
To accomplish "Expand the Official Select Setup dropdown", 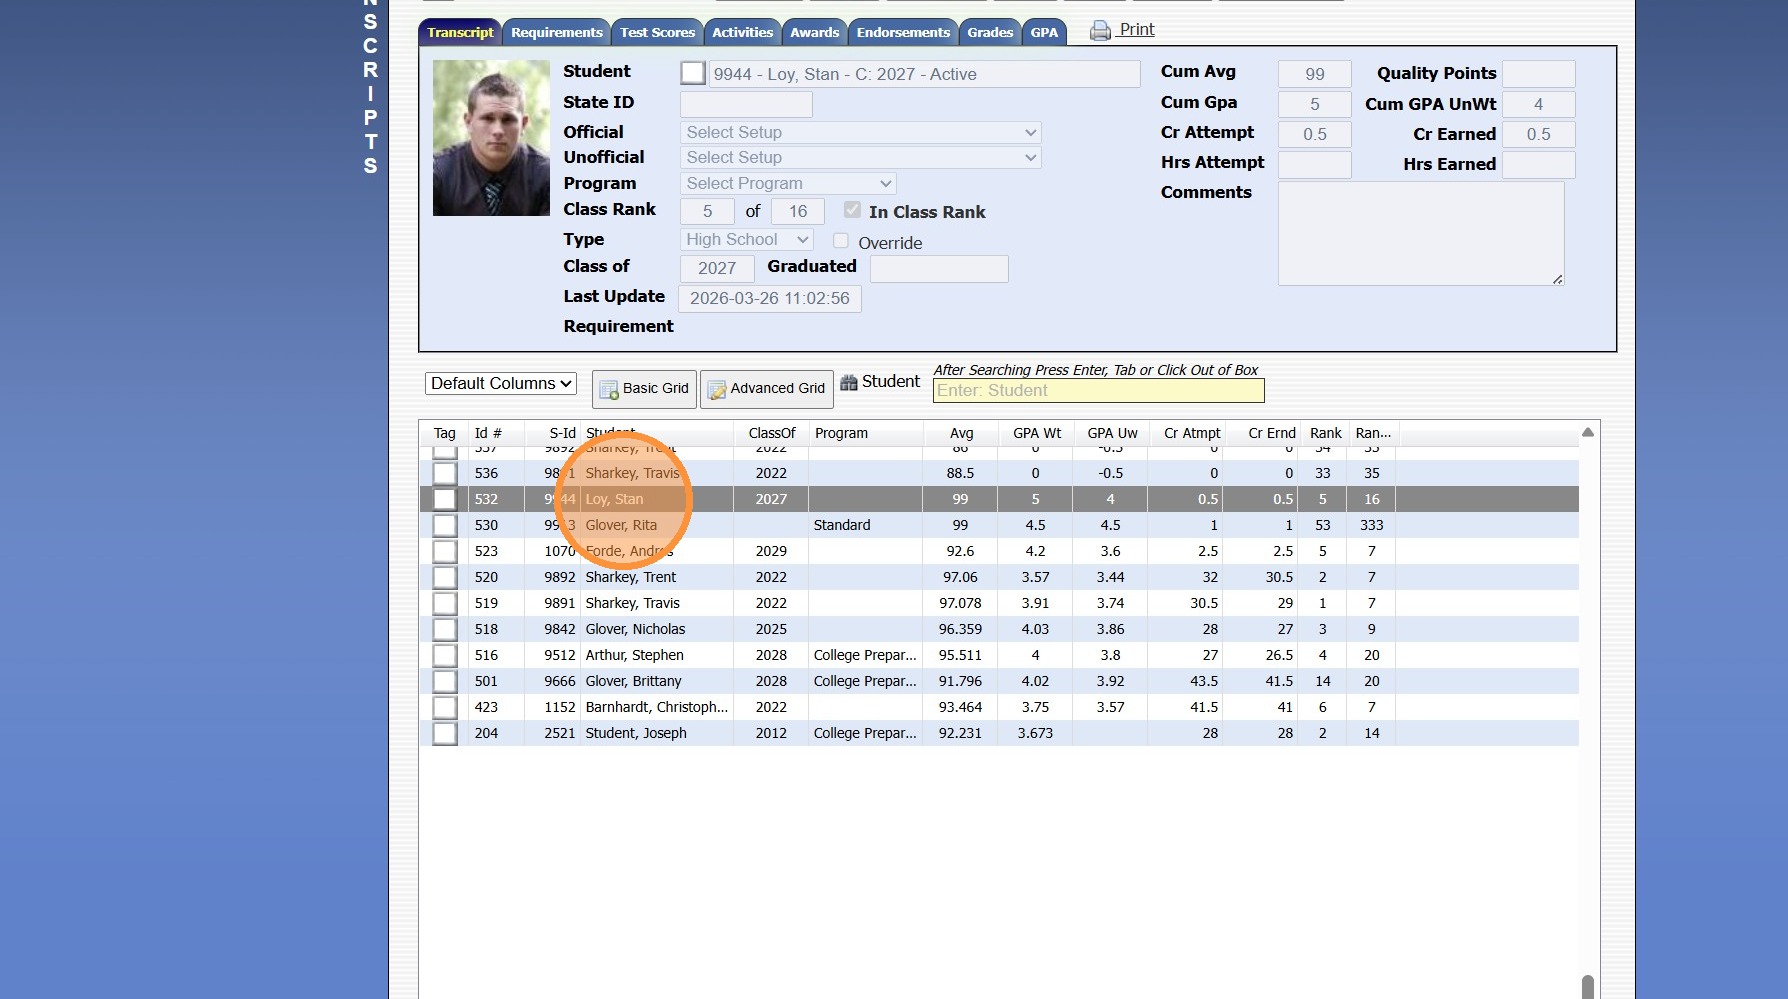I will point(860,132).
